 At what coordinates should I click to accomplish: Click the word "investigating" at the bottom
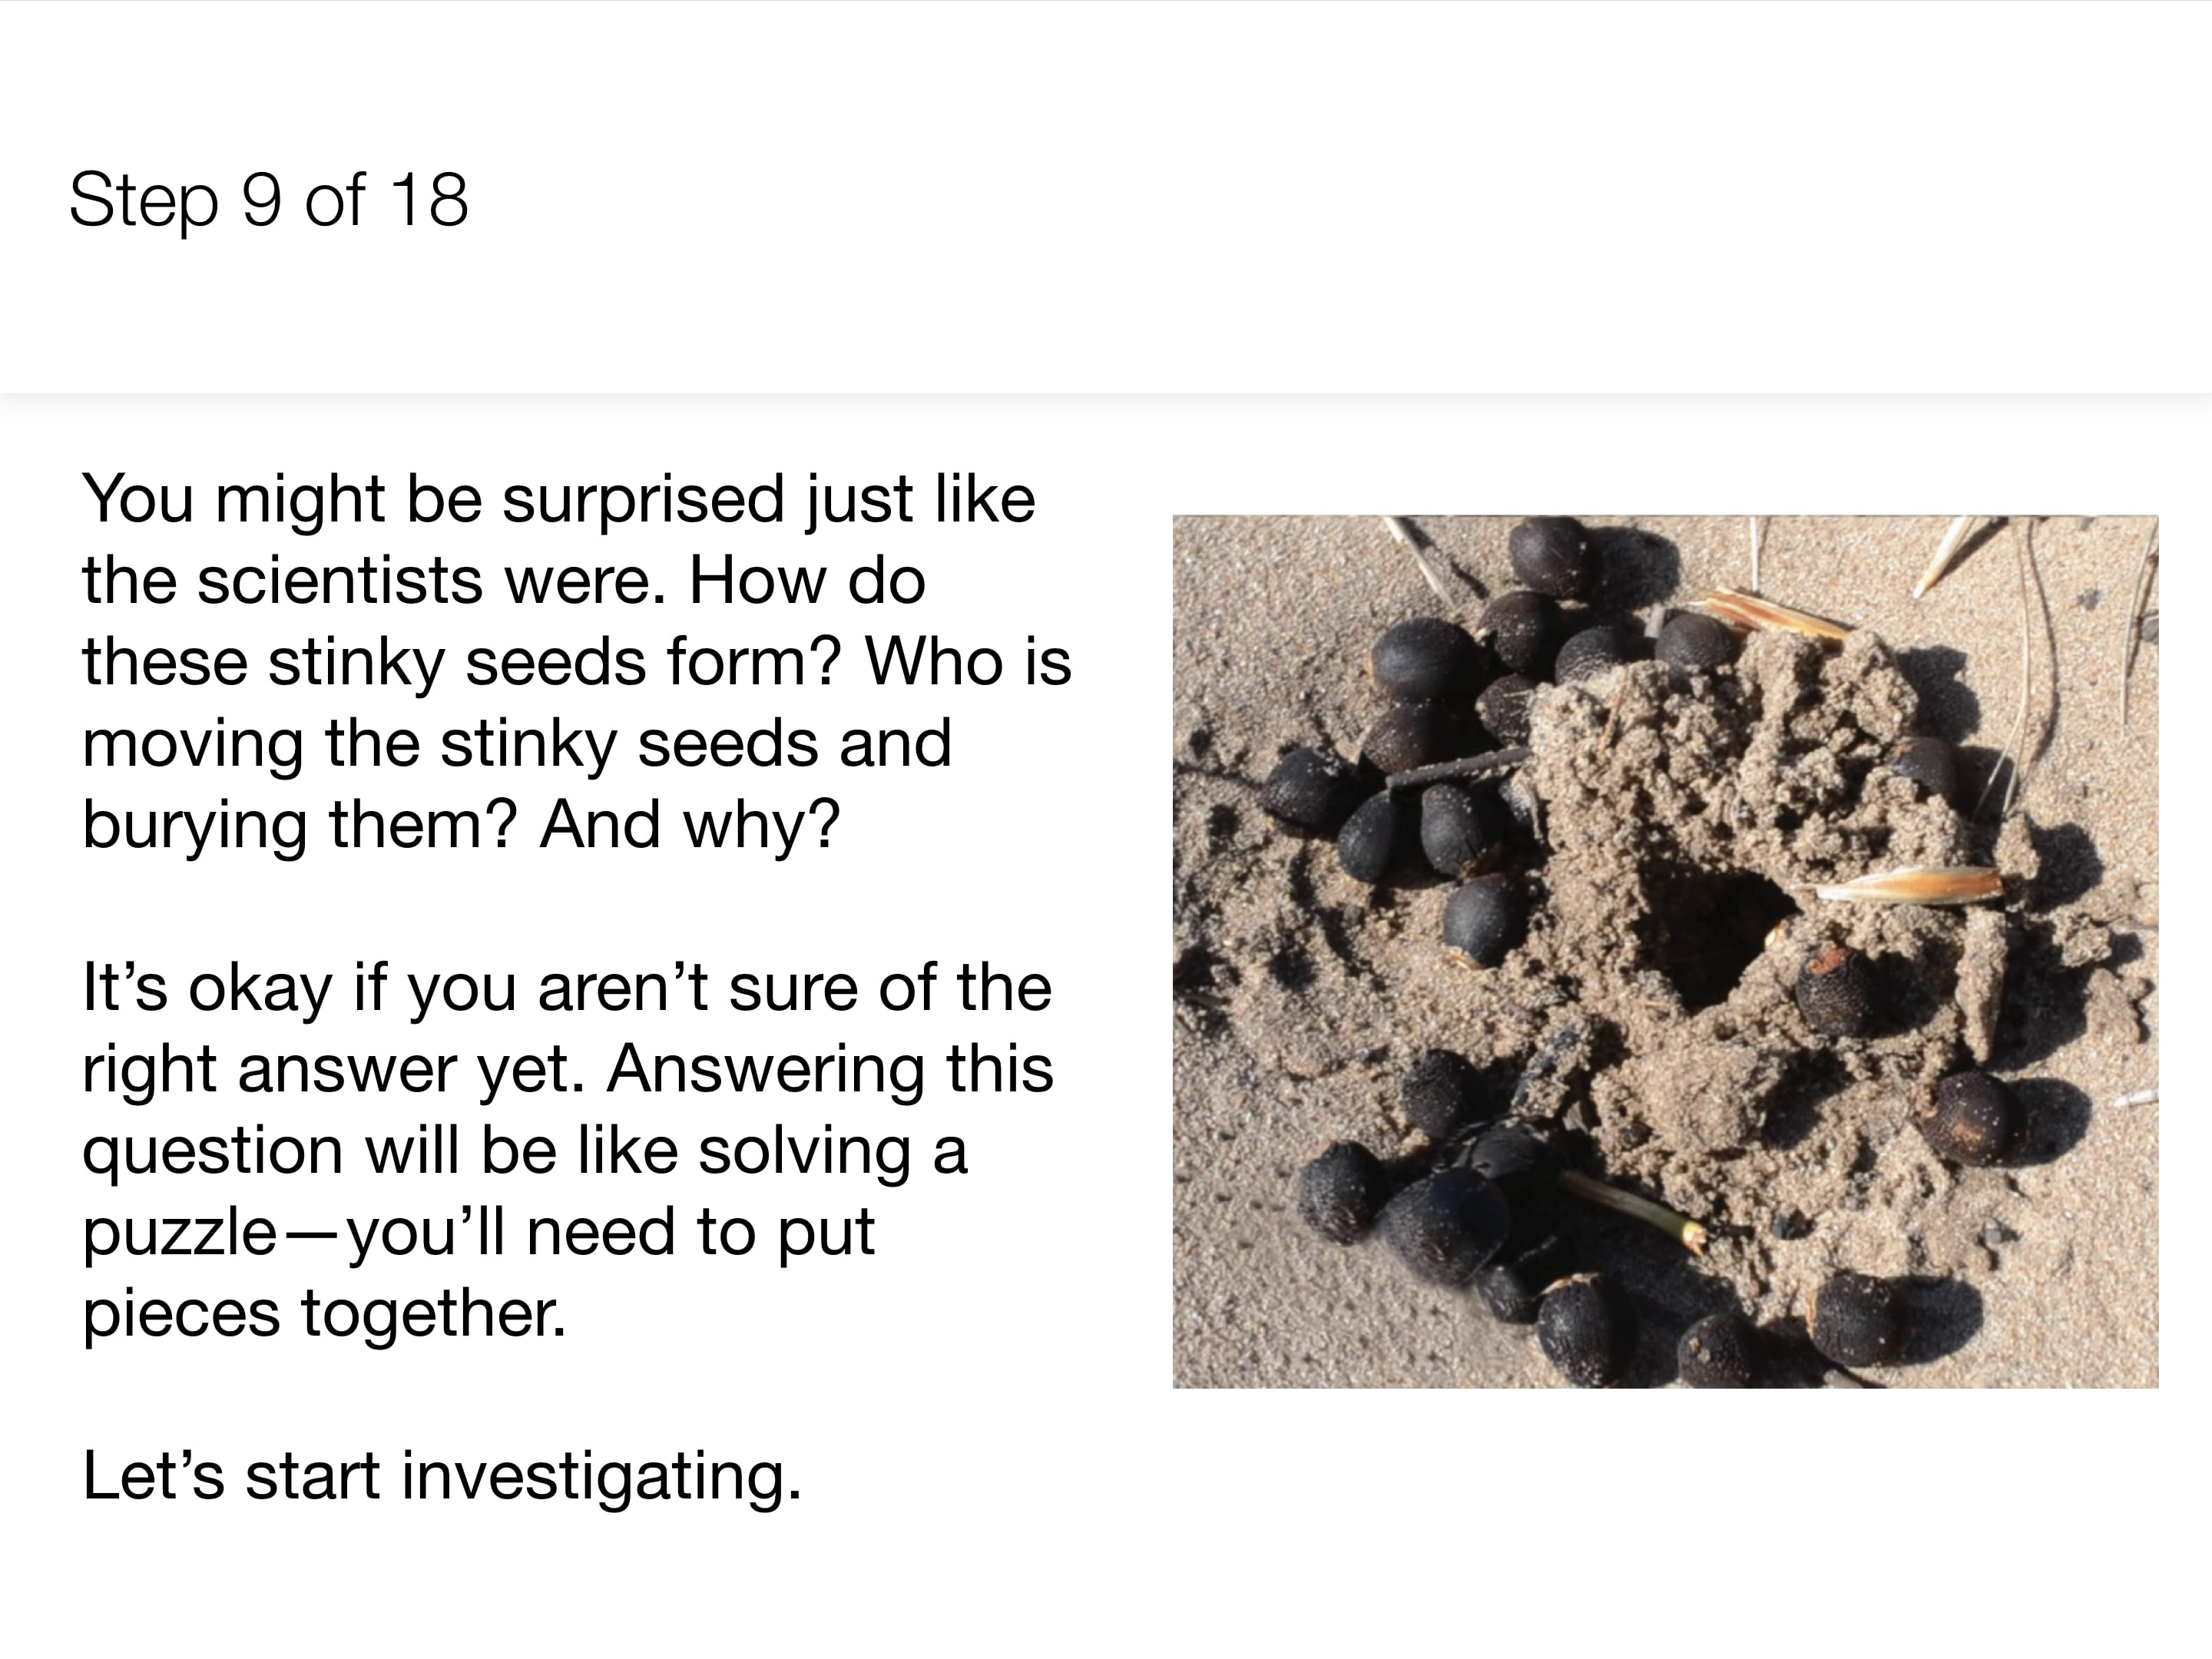pyautogui.click(x=601, y=1476)
